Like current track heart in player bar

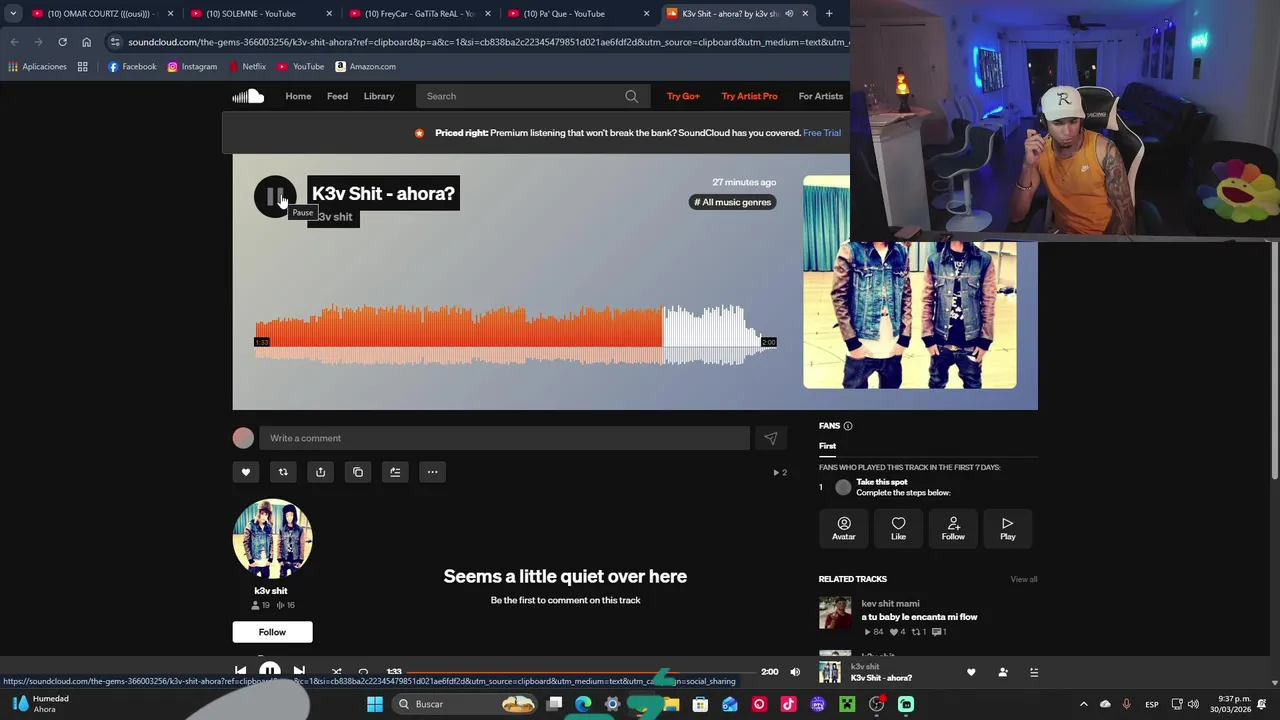click(x=971, y=672)
